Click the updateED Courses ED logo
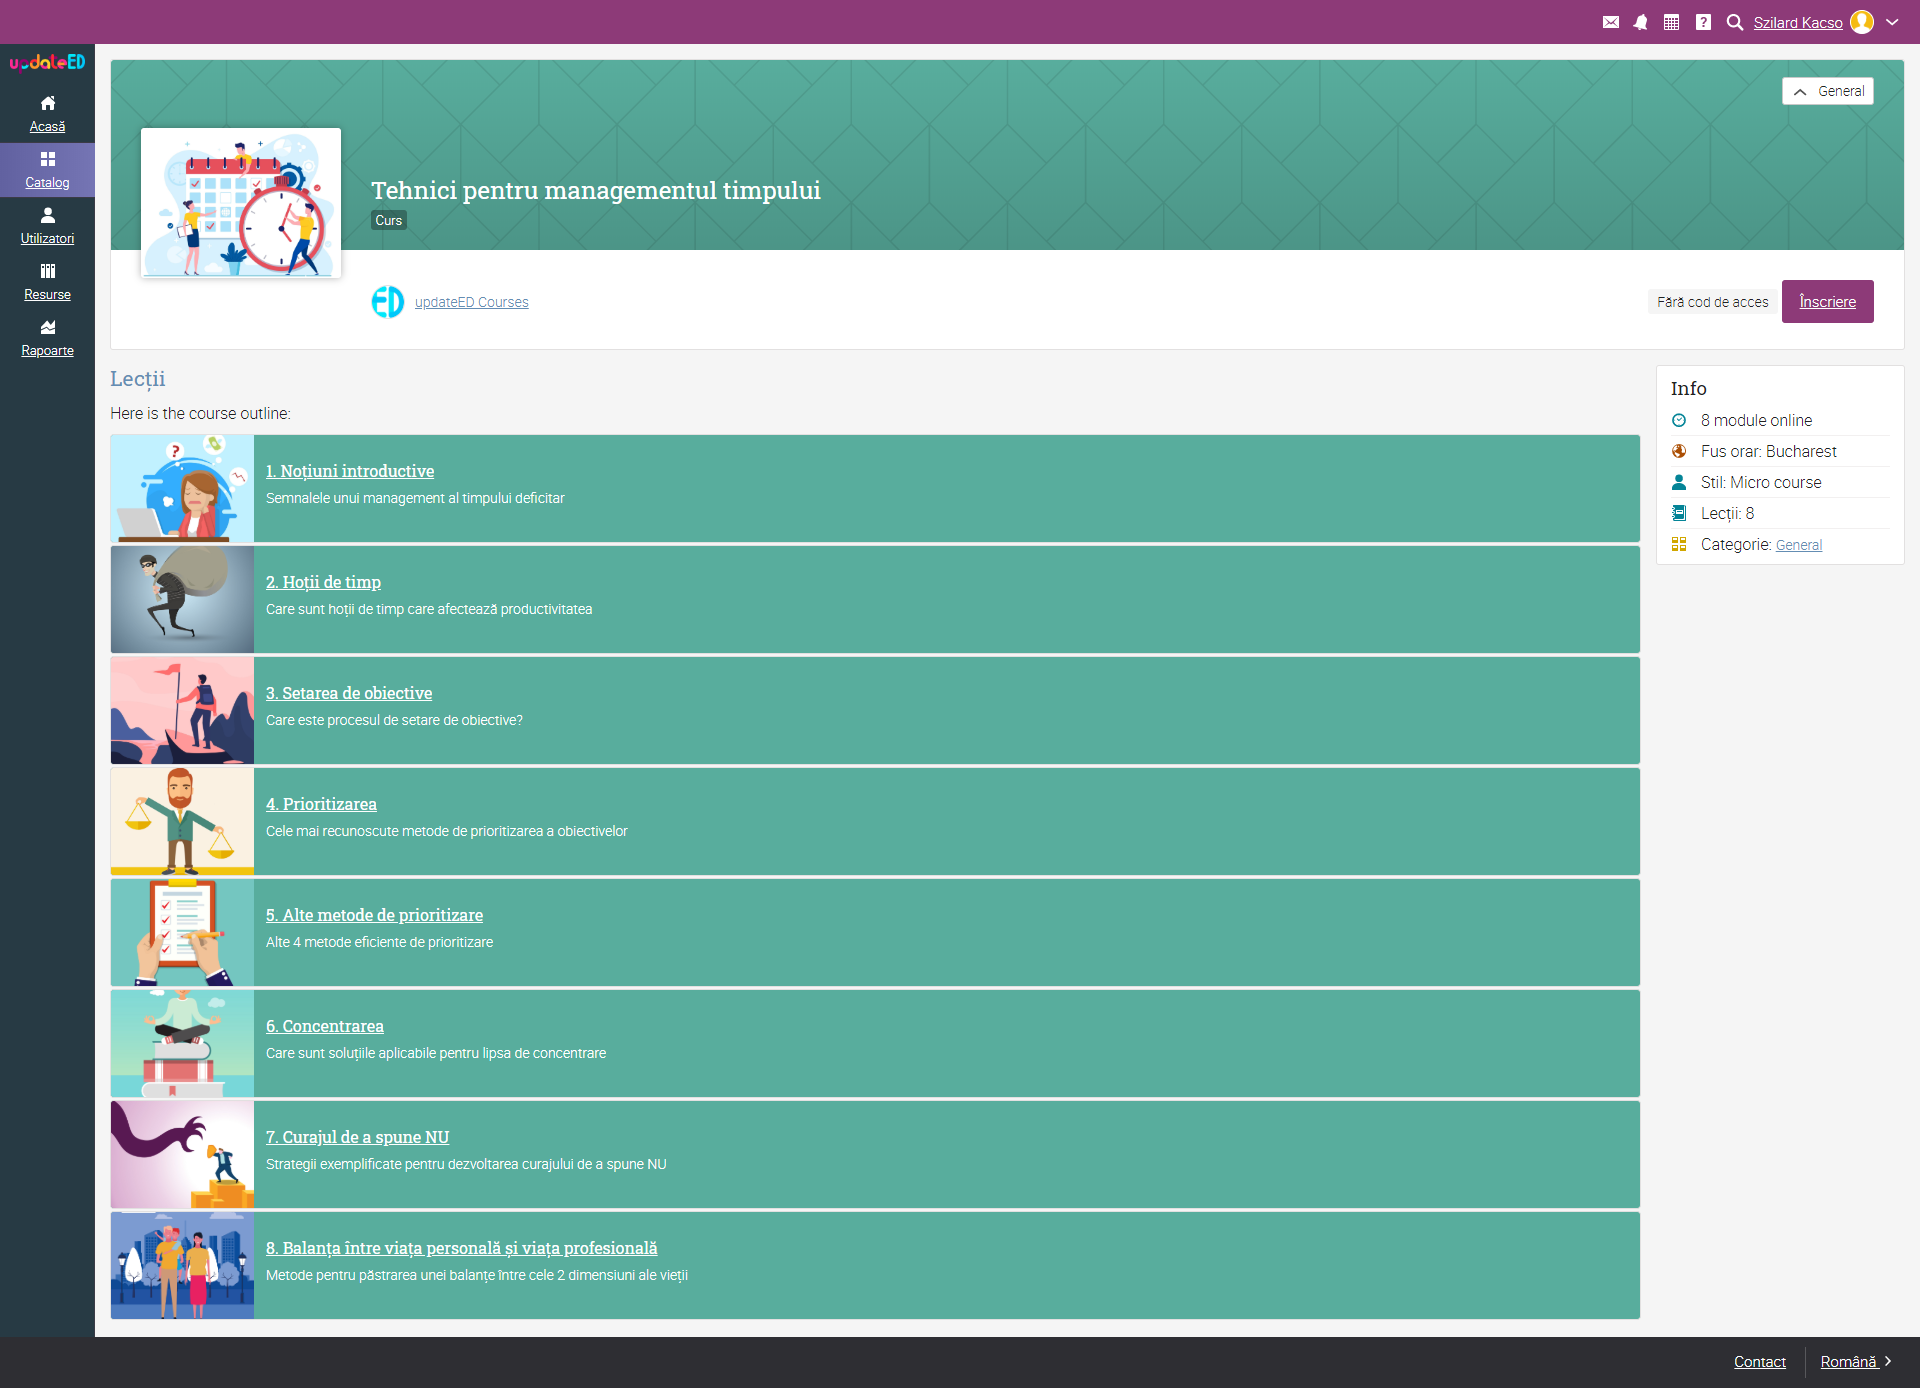Viewport: 1920px width, 1388px height. (x=388, y=302)
